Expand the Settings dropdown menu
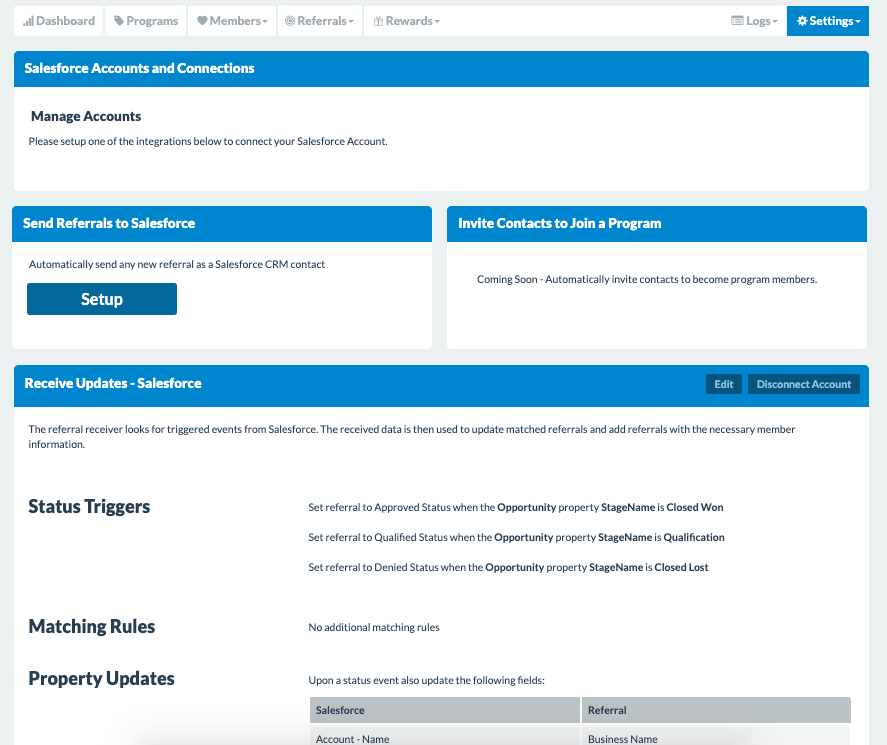 pyautogui.click(x=828, y=21)
